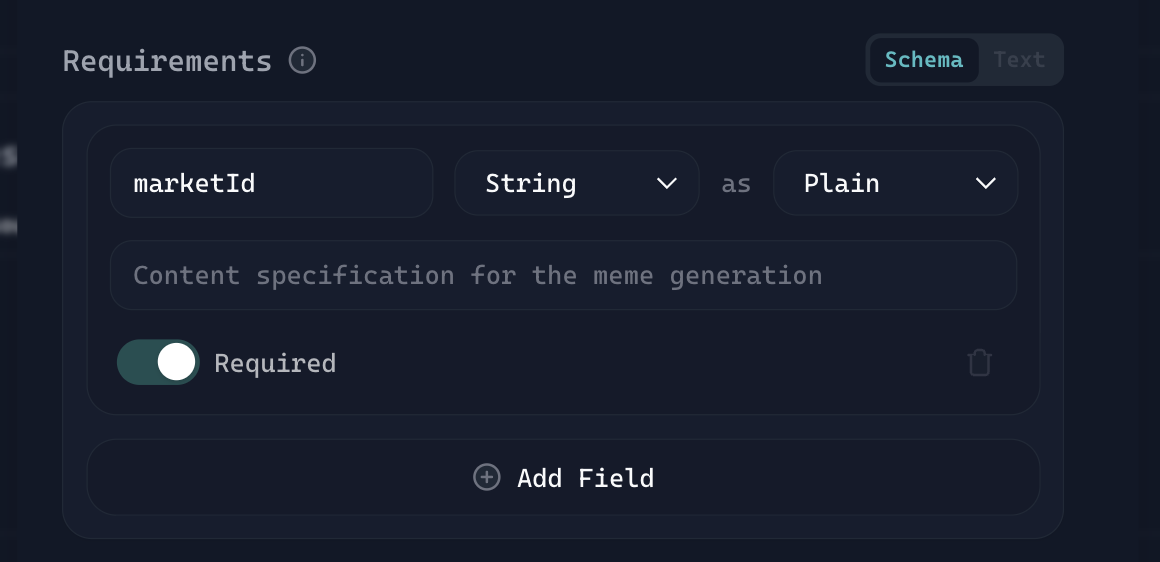Click the Add Field button
This screenshot has width=1160, height=562.
(x=563, y=477)
